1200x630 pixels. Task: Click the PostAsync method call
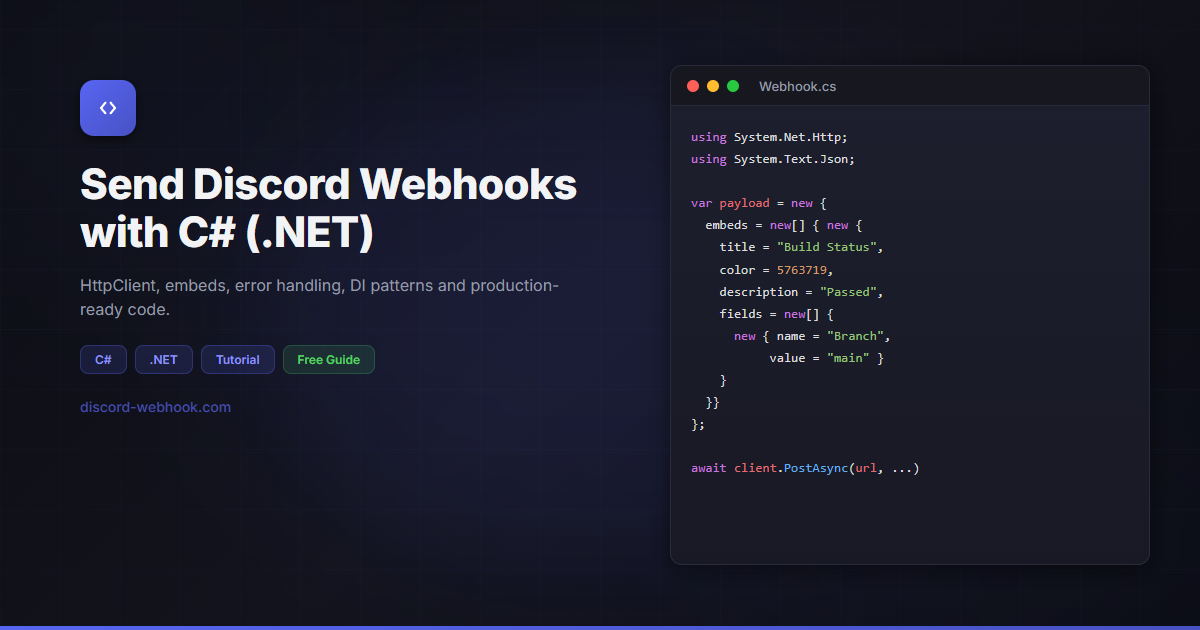[x=815, y=467]
